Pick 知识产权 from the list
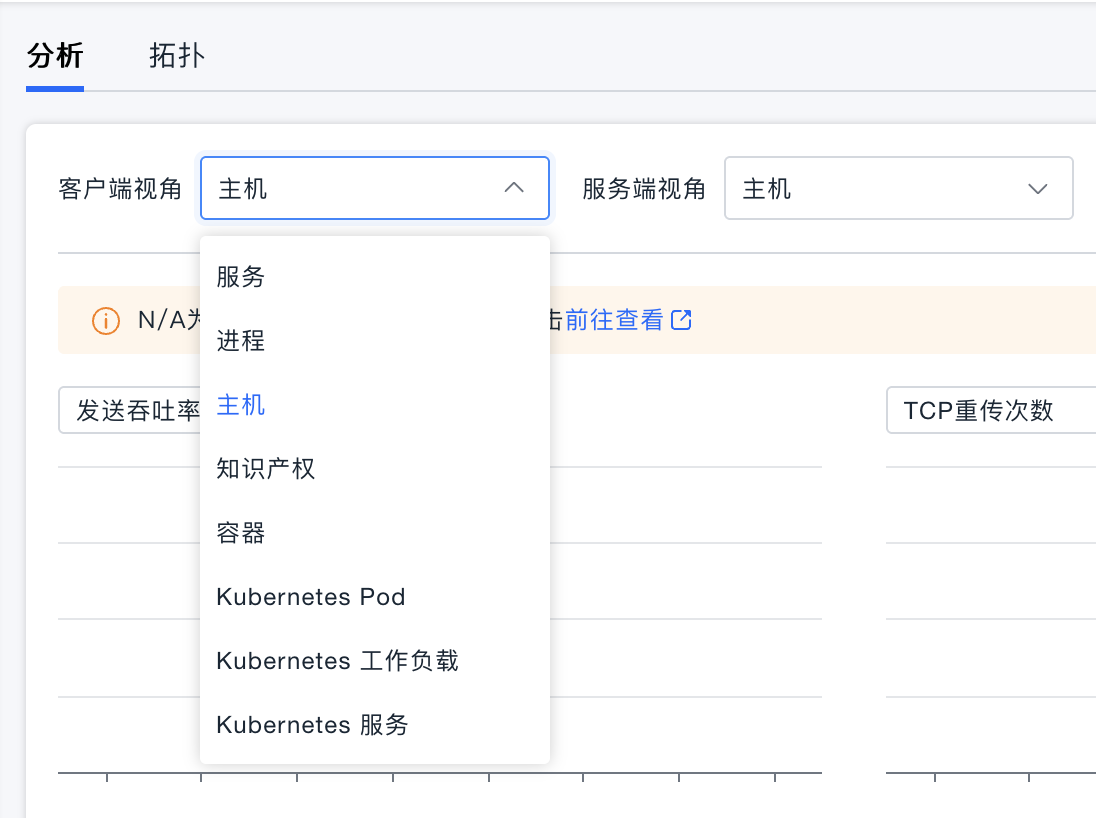1096x818 pixels. [x=266, y=469]
